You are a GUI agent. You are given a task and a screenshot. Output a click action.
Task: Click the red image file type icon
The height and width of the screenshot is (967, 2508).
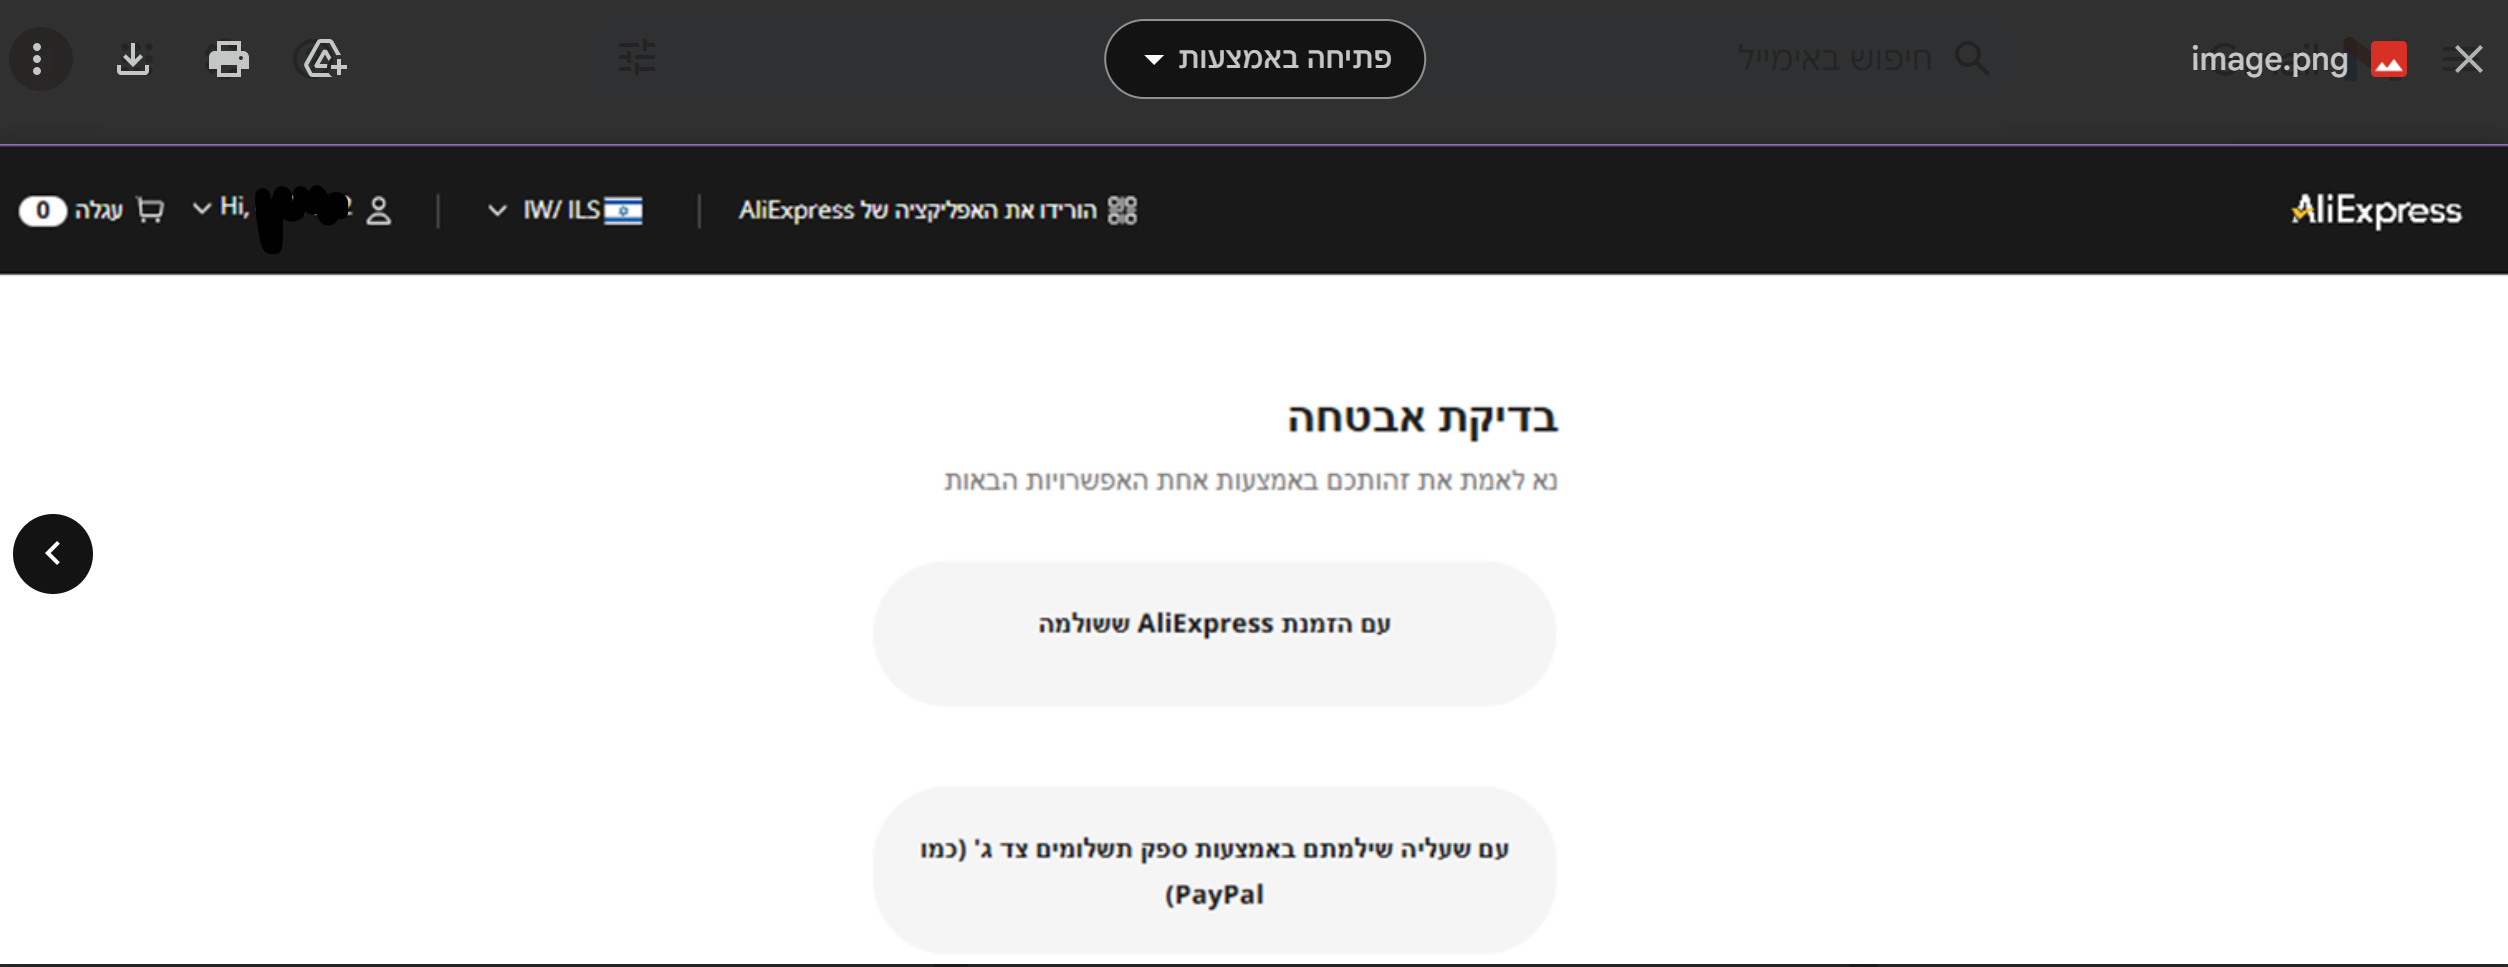point(2389,59)
